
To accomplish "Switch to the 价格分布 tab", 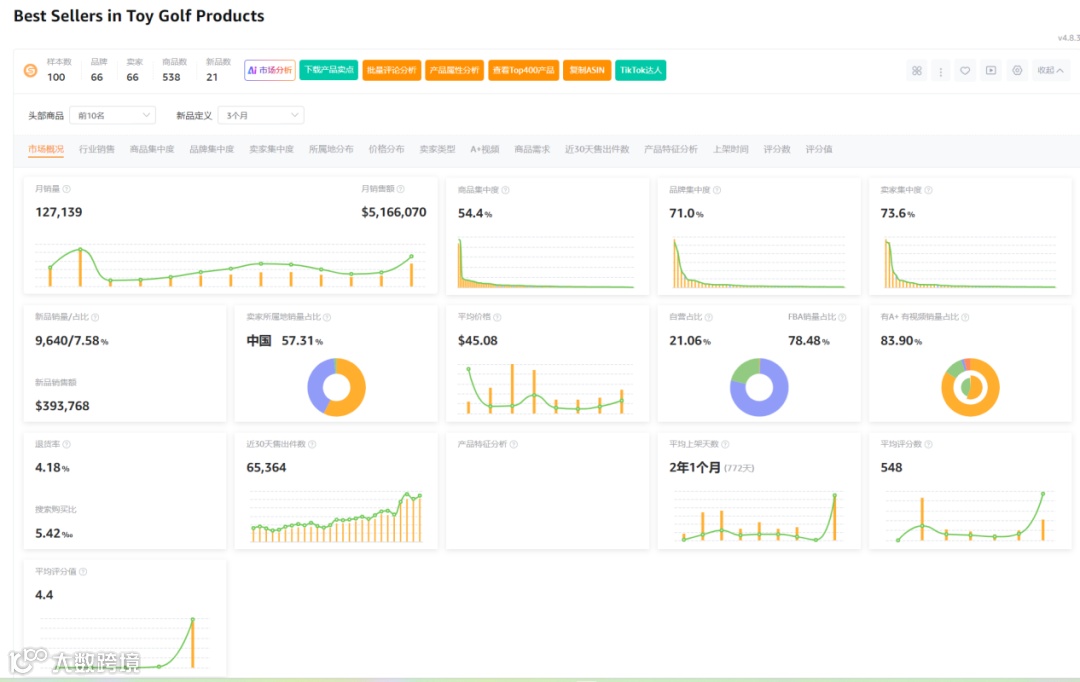I will pos(386,149).
